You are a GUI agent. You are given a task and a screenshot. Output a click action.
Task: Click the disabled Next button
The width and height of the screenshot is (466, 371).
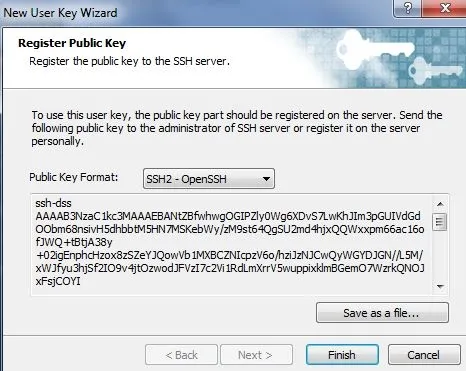point(256,355)
